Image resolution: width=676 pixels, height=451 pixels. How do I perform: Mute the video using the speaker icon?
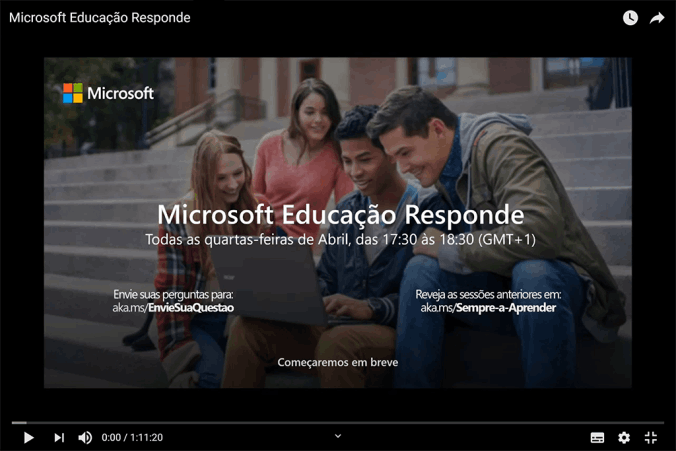tap(85, 438)
